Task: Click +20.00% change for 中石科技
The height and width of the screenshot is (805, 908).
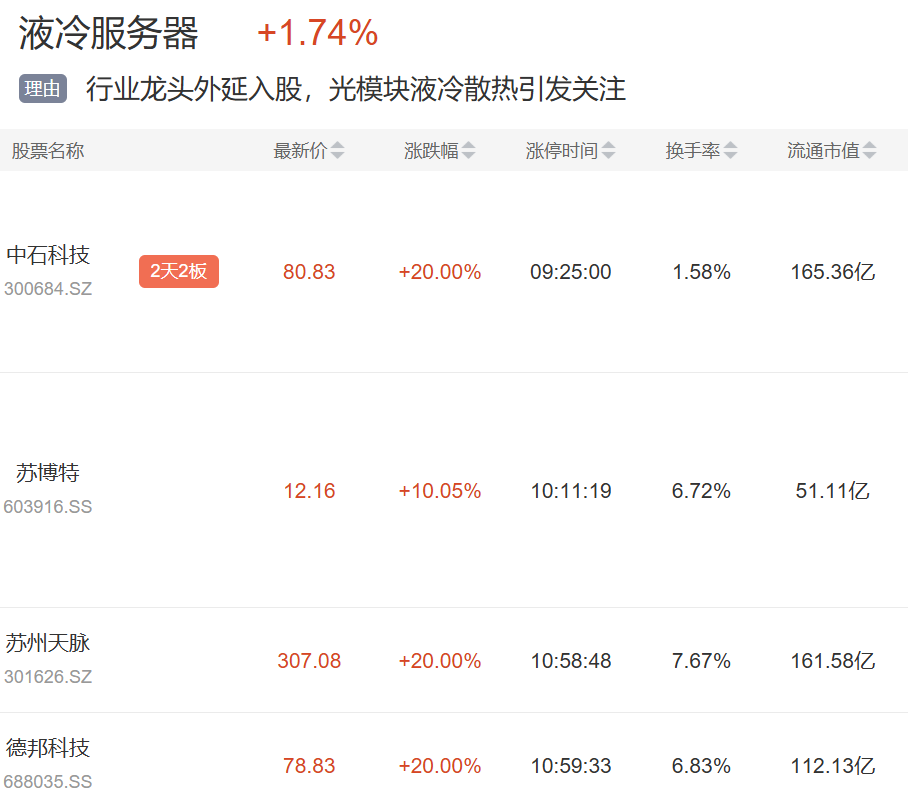Action: [x=440, y=272]
